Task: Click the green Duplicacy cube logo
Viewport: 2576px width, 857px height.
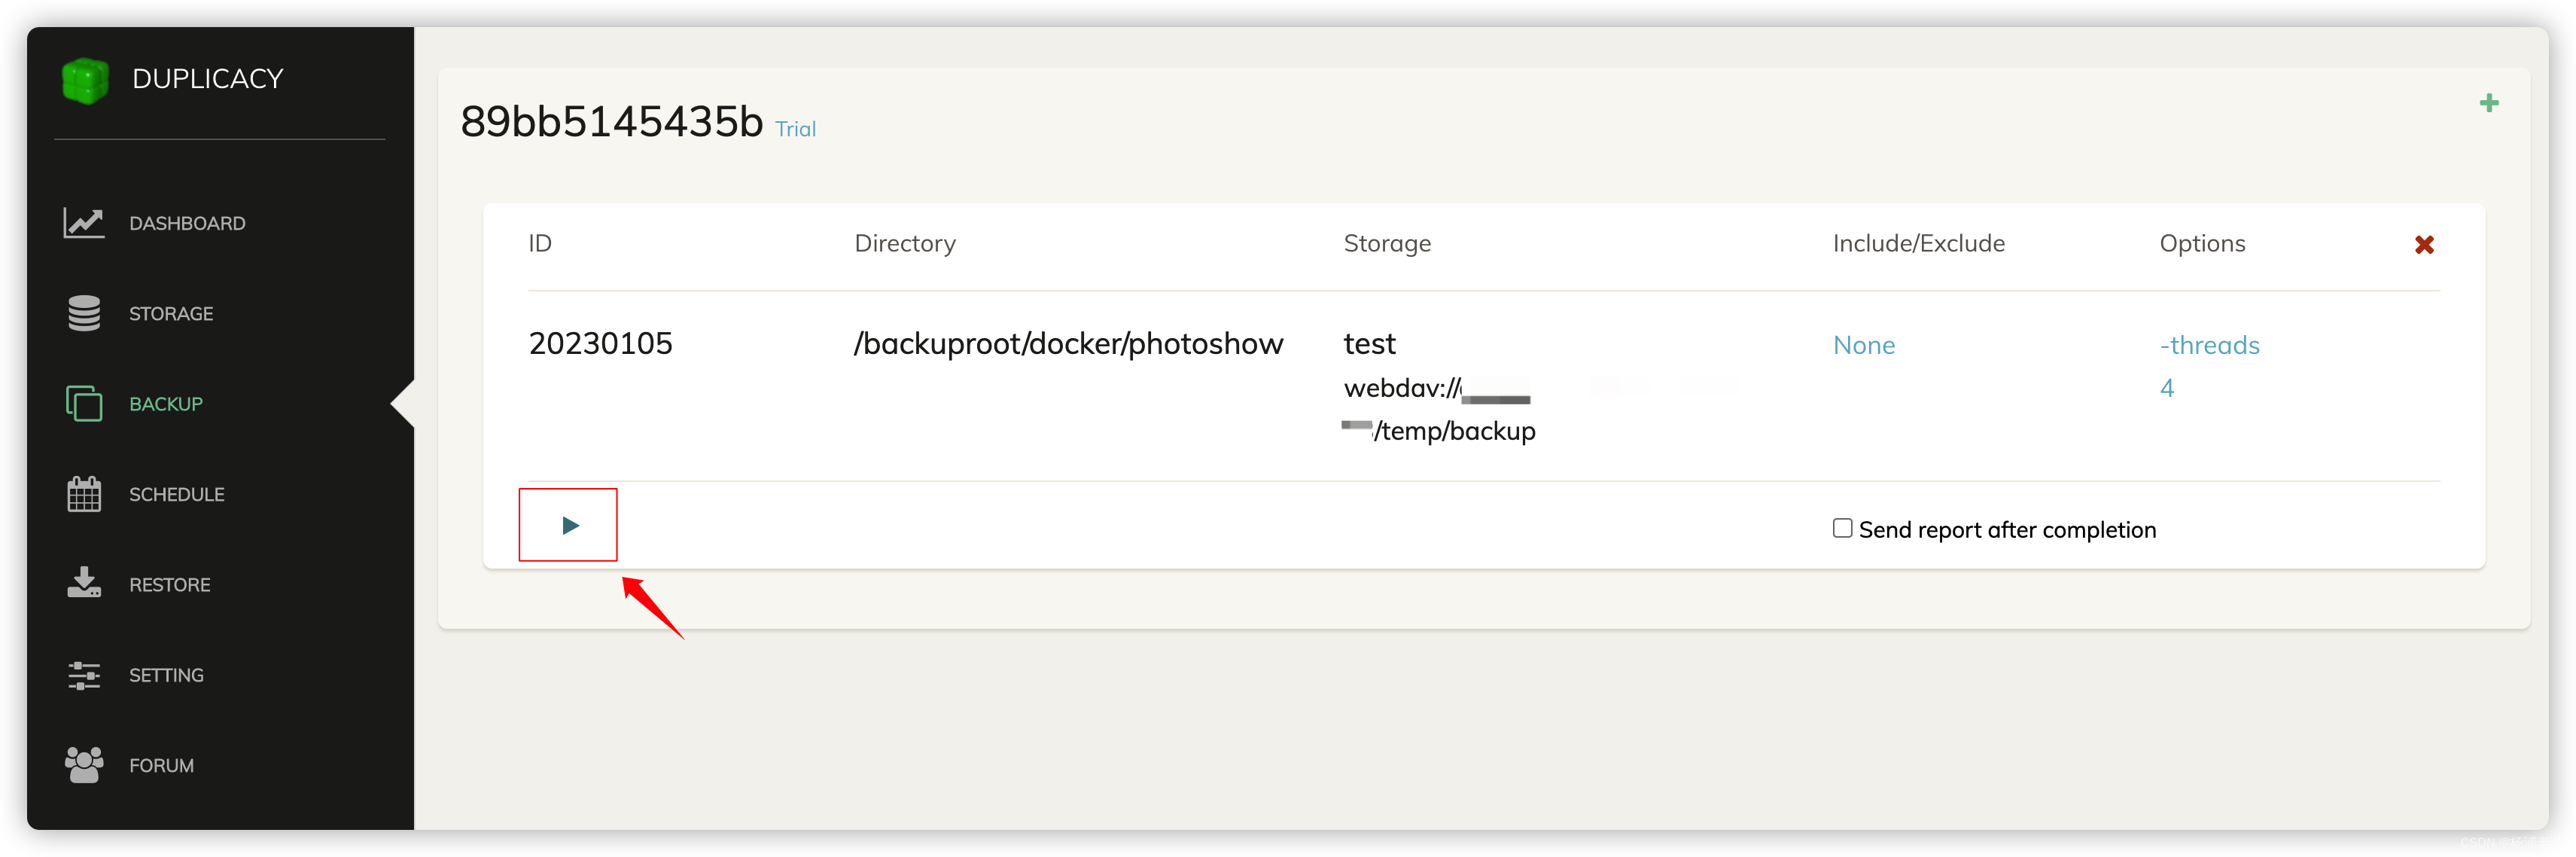Action: (85, 80)
